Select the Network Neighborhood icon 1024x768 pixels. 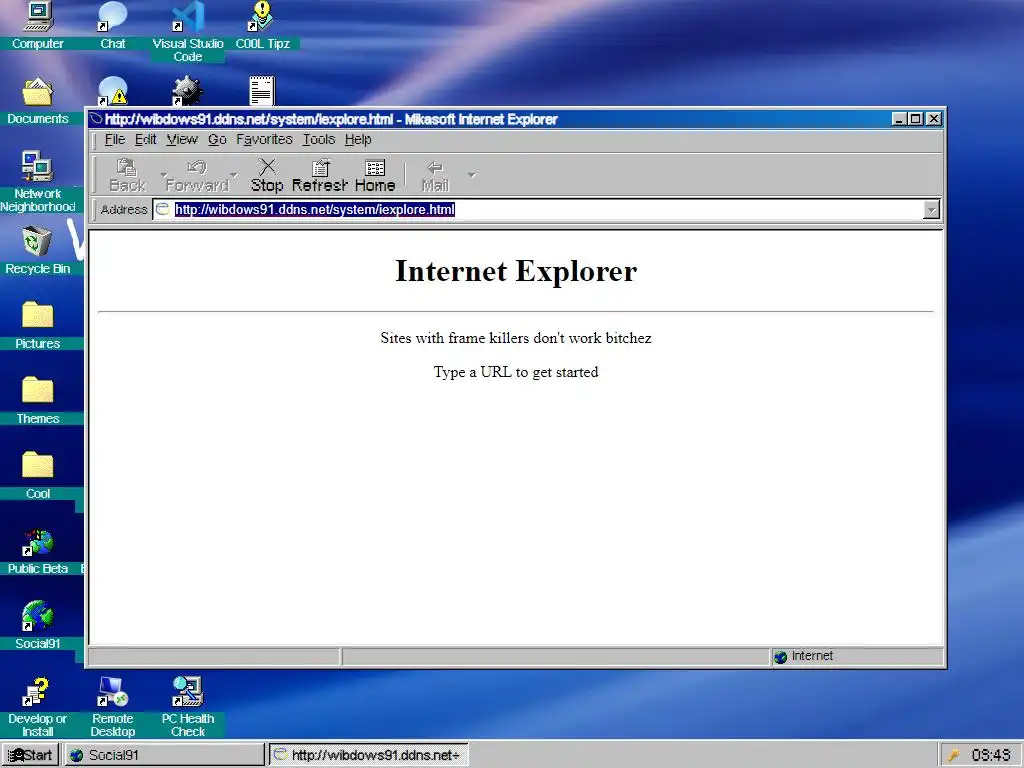coord(38,182)
